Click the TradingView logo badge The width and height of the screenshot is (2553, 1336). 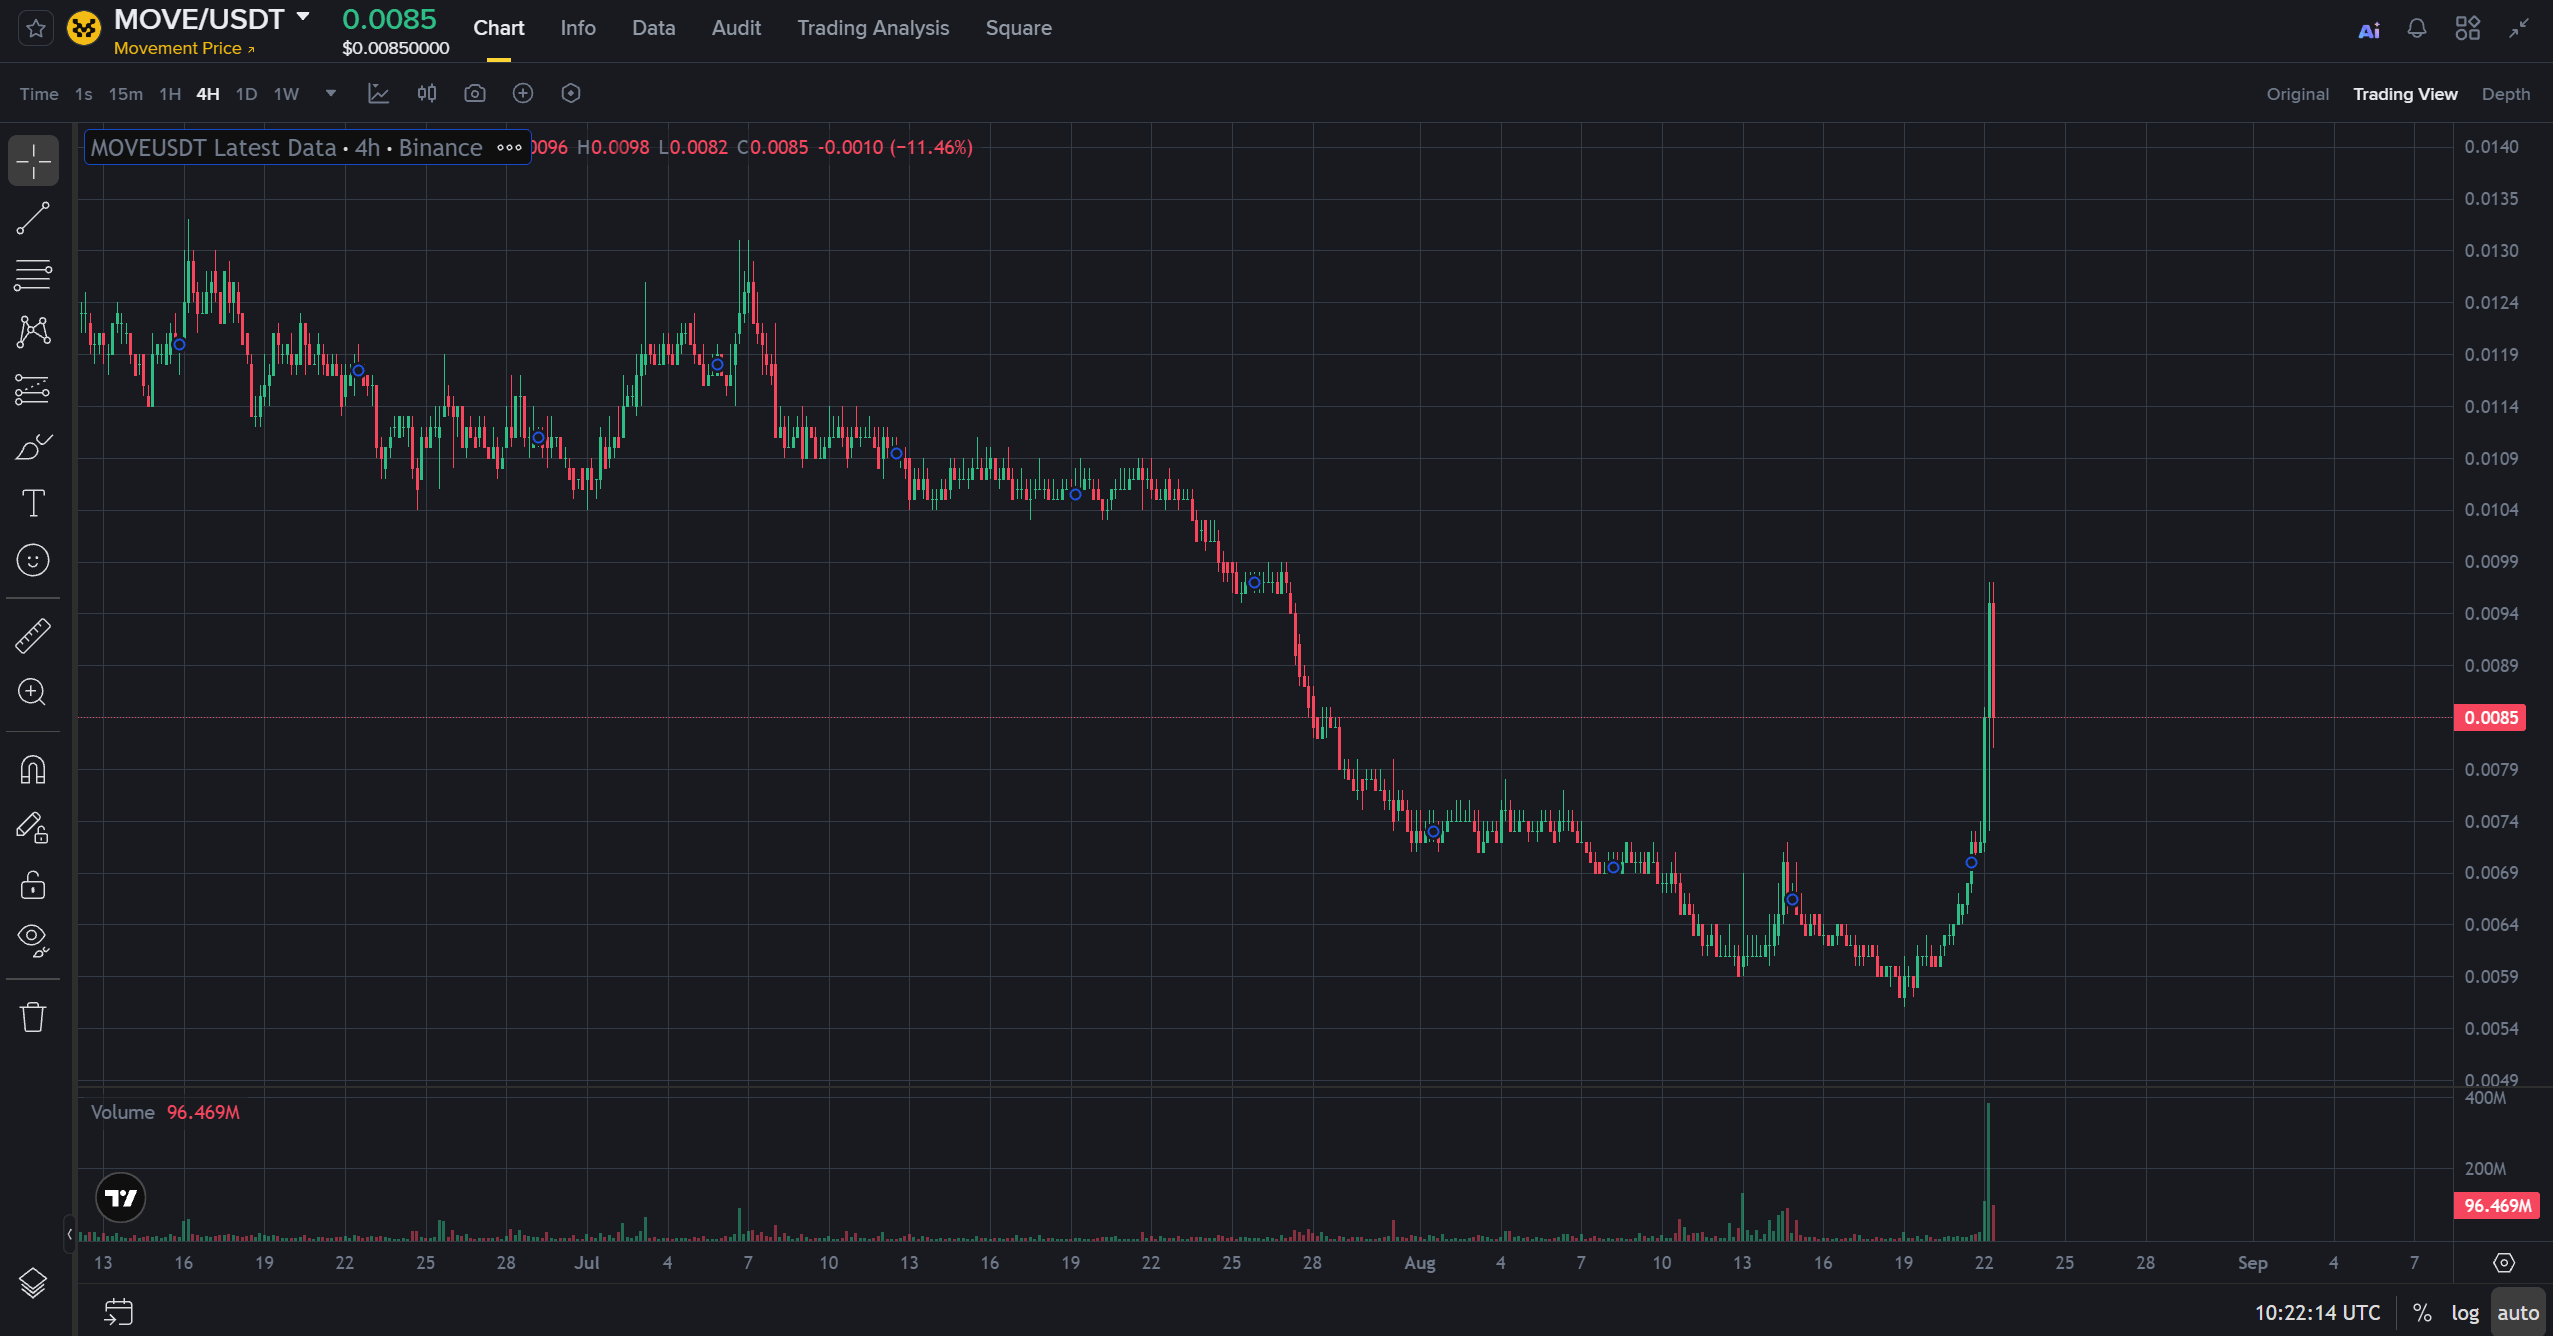point(121,1198)
